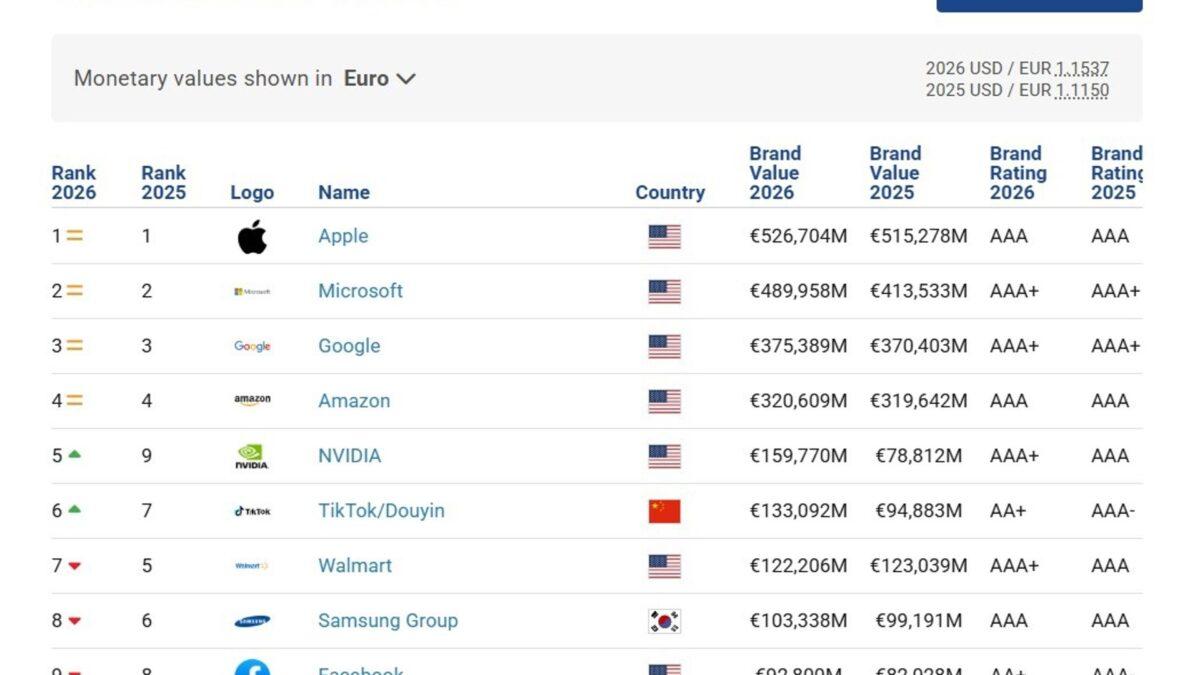The image size is (1200, 675).
Task: Click the Microsoft logo icon
Action: tap(252, 291)
